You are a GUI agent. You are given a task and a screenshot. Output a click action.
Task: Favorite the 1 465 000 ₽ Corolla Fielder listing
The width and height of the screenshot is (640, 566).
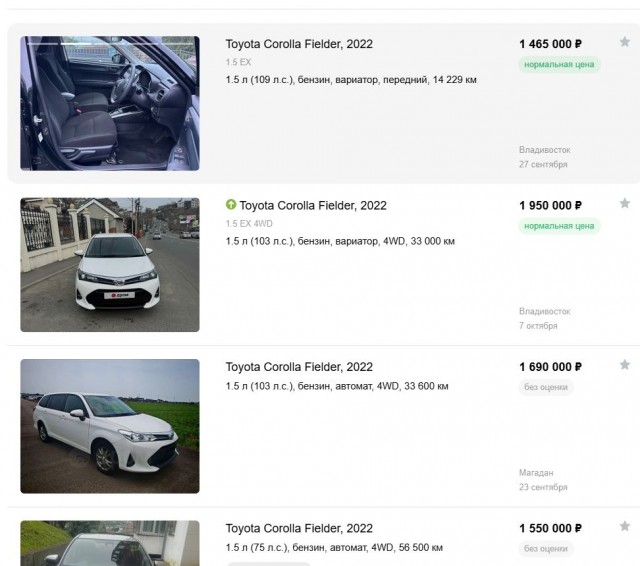click(x=624, y=42)
